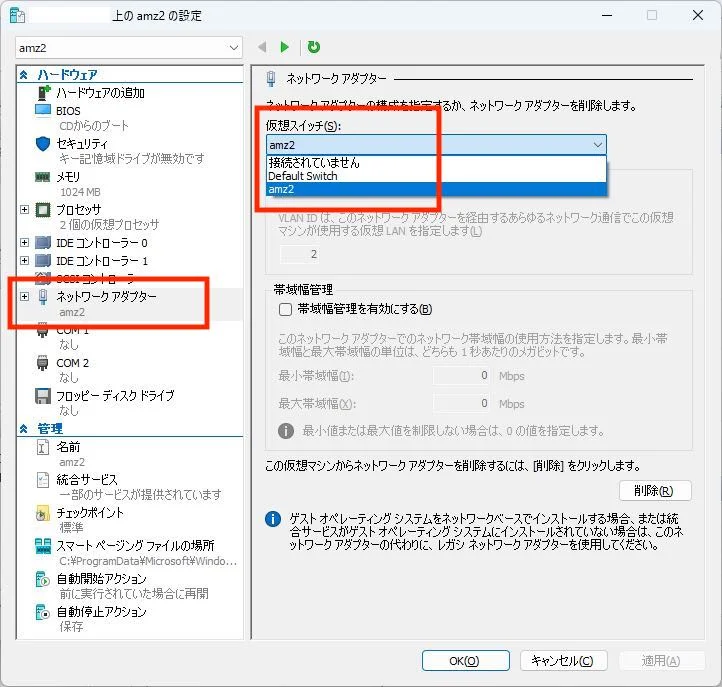Click the green refresh icon in toolbar
Viewport: 722px width, 687px height.
[x=314, y=47]
